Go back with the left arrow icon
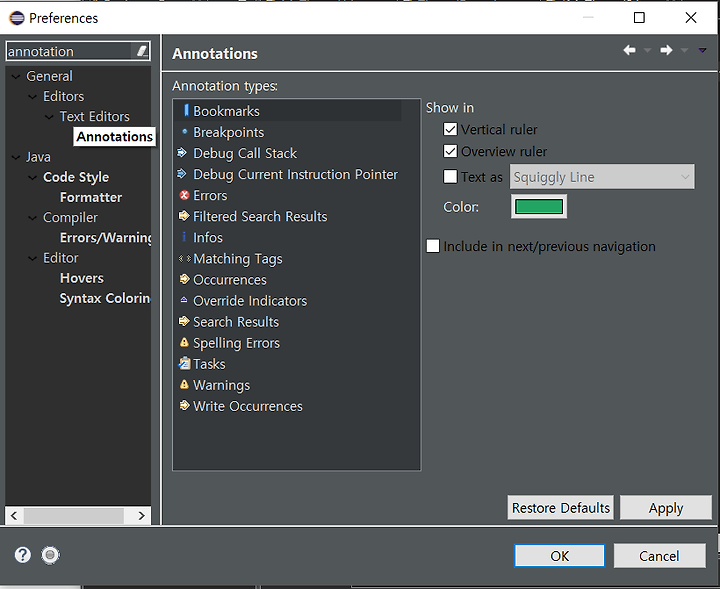This screenshot has width=720, height=589. [630, 50]
